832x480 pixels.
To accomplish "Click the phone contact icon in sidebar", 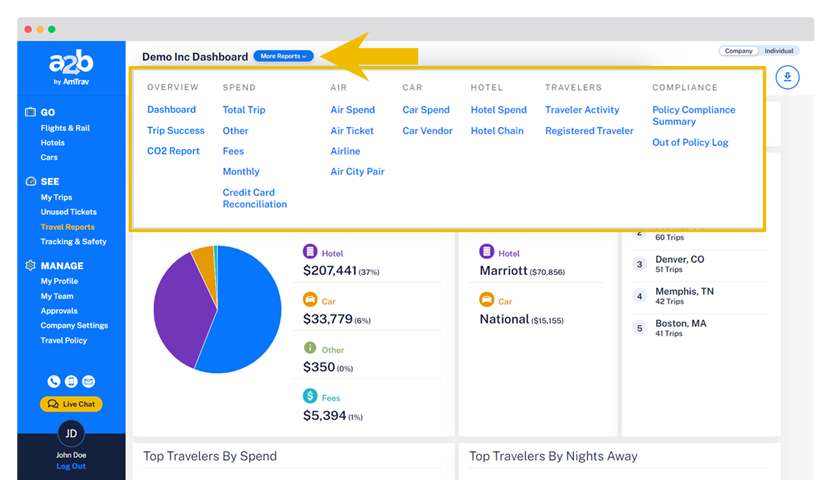I will pyautogui.click(x=54, y=381).
